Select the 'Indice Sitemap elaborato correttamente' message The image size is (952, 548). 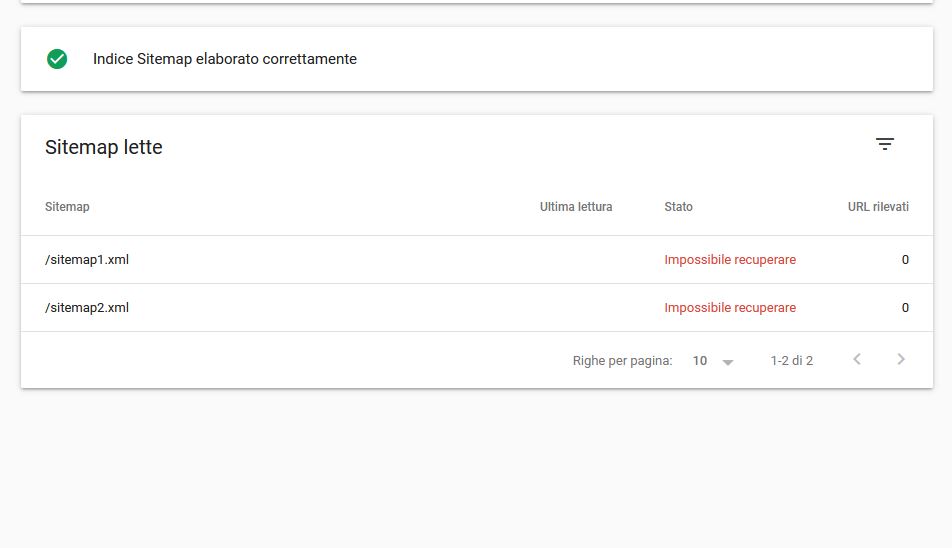[225, 59]
